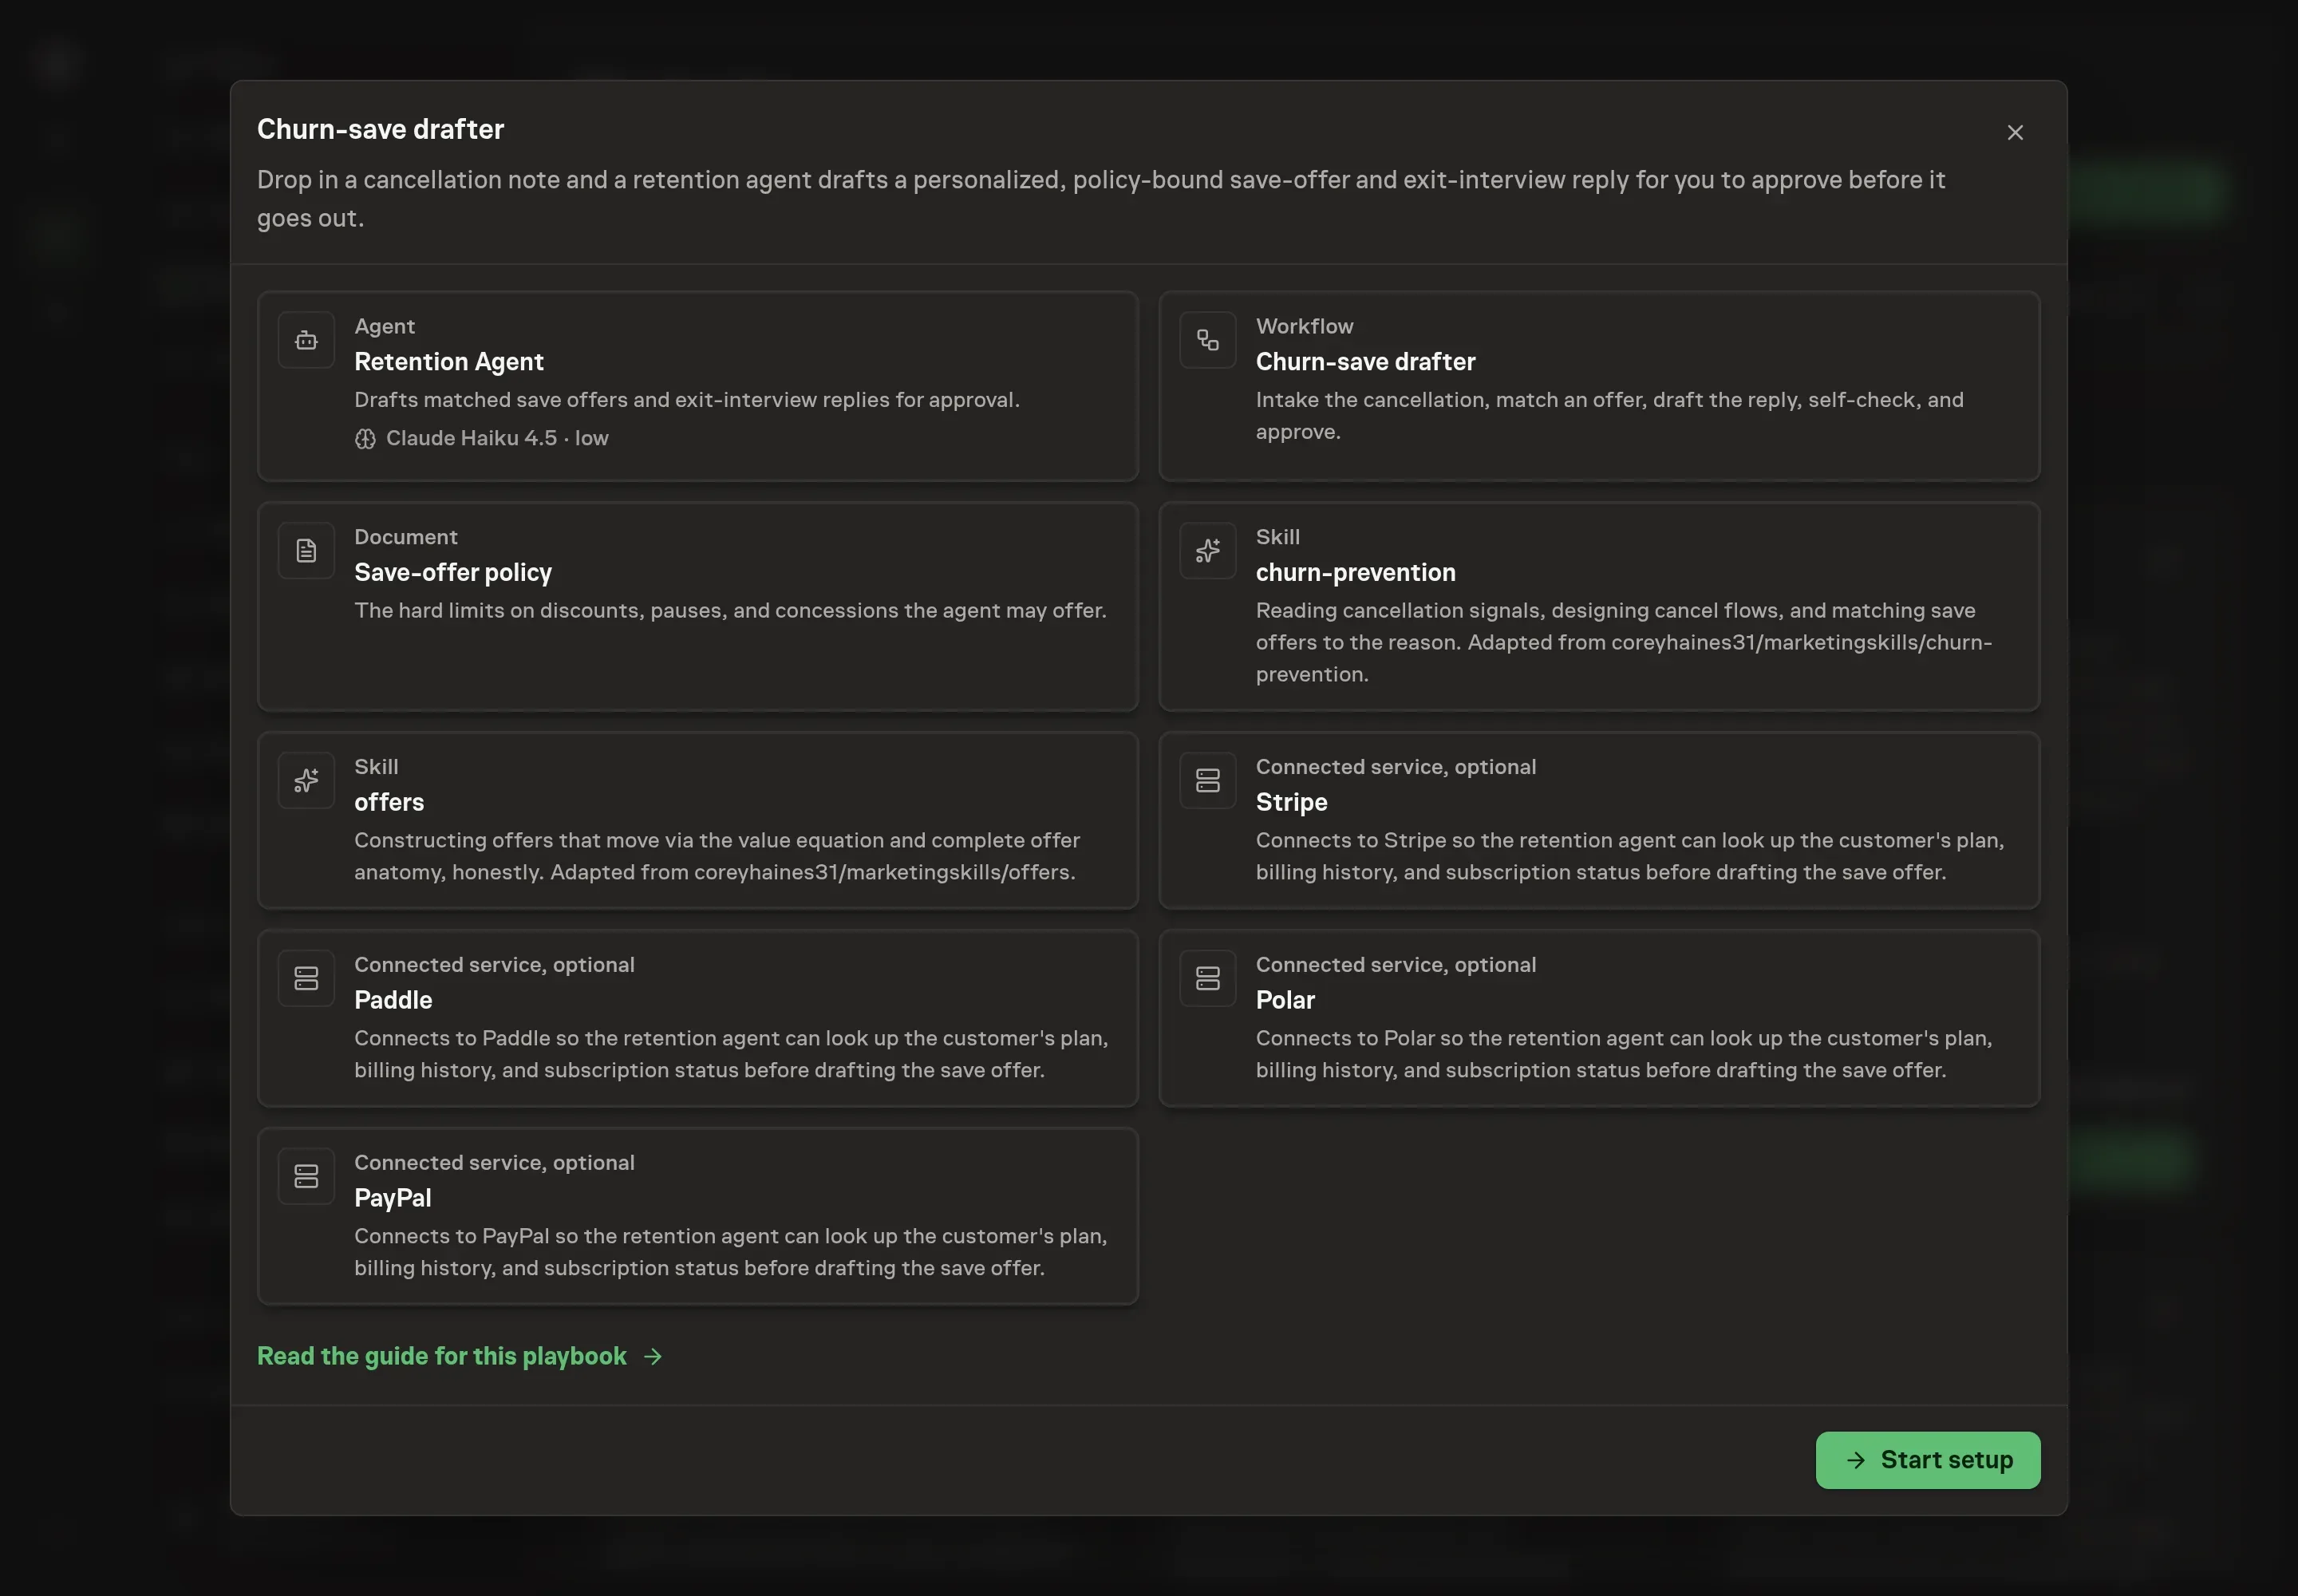Click the Connects to Paddle description

pos(731,1055)
